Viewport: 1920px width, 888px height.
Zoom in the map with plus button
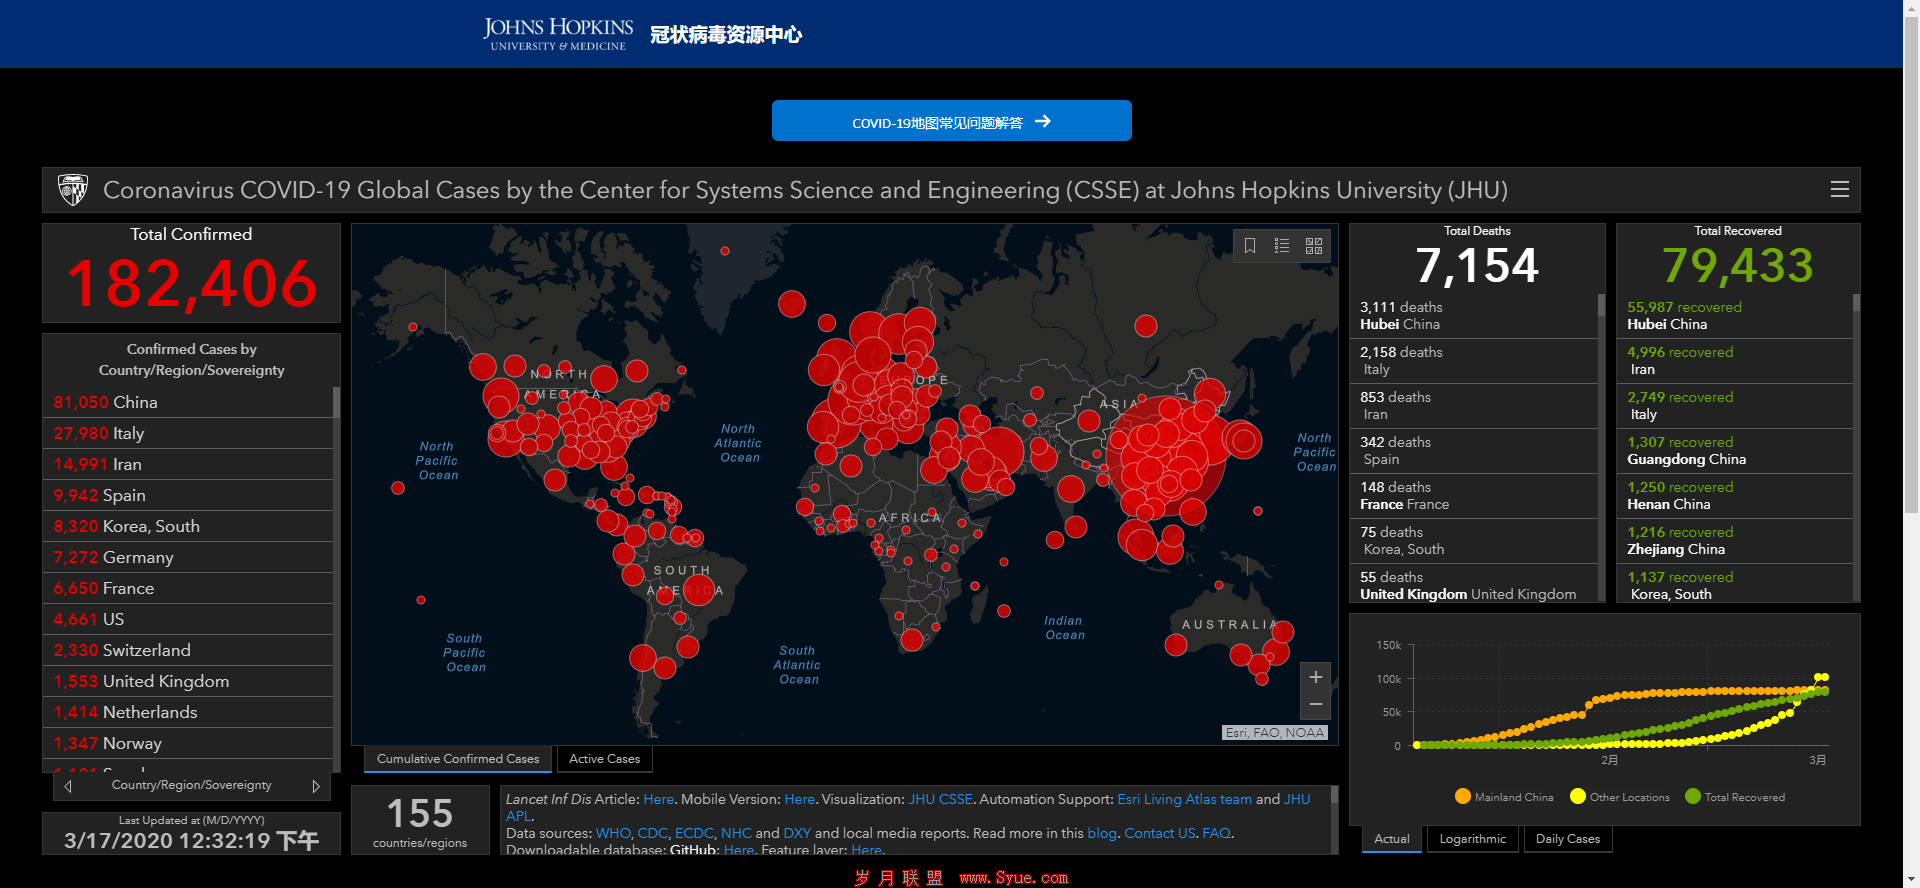(x=1316, y=677)
